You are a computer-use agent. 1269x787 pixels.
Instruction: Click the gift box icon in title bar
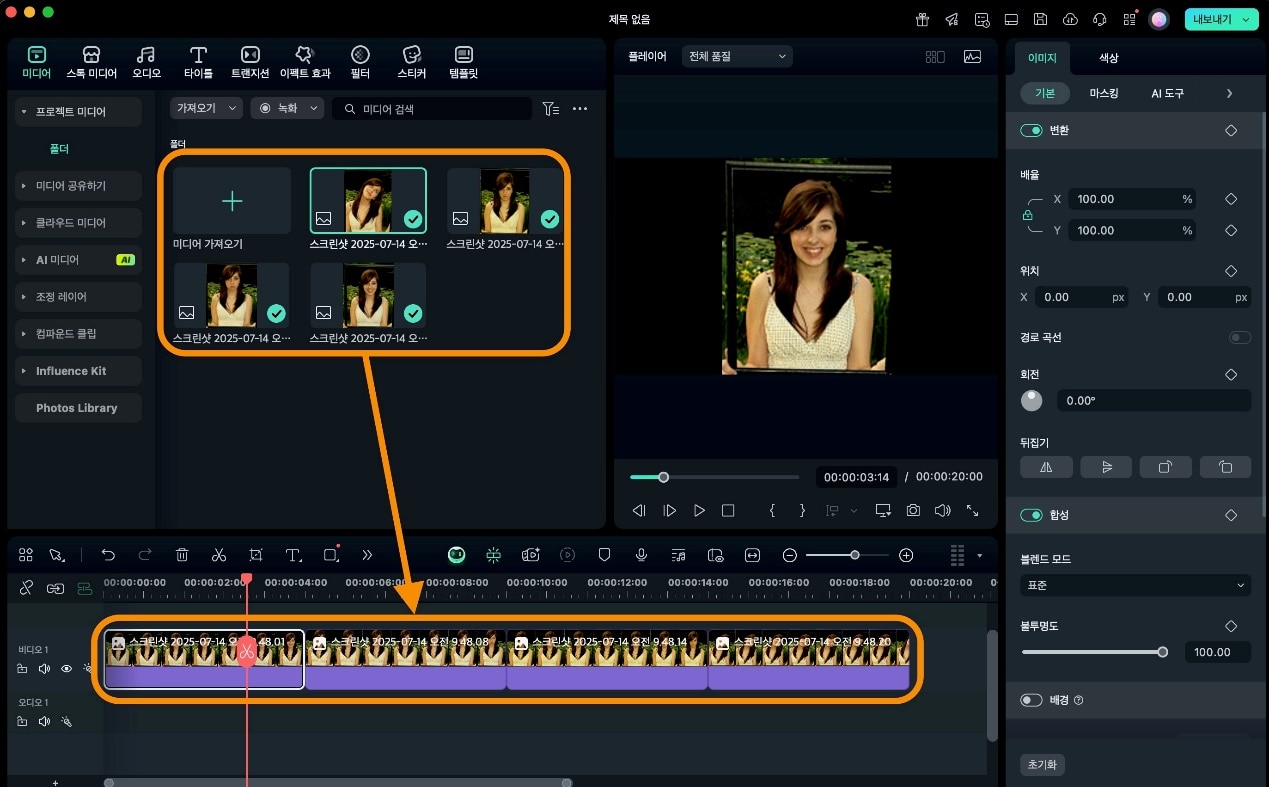922,19
